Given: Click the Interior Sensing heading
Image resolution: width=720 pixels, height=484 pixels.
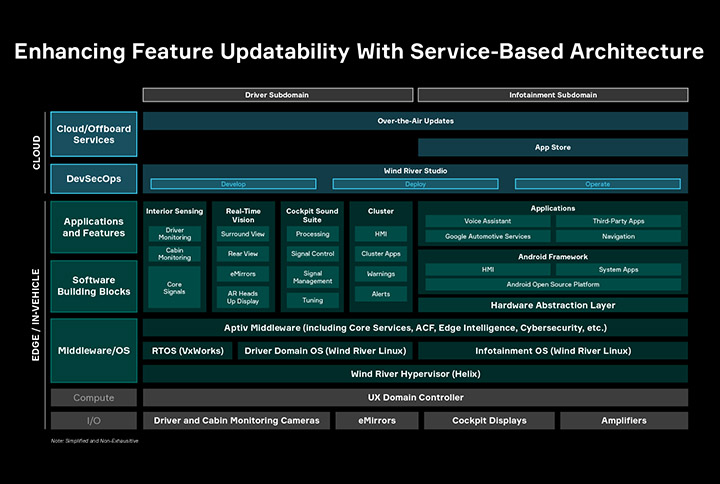Looking at the screenshot, I should pyautogui.click(x=174, y=211).
